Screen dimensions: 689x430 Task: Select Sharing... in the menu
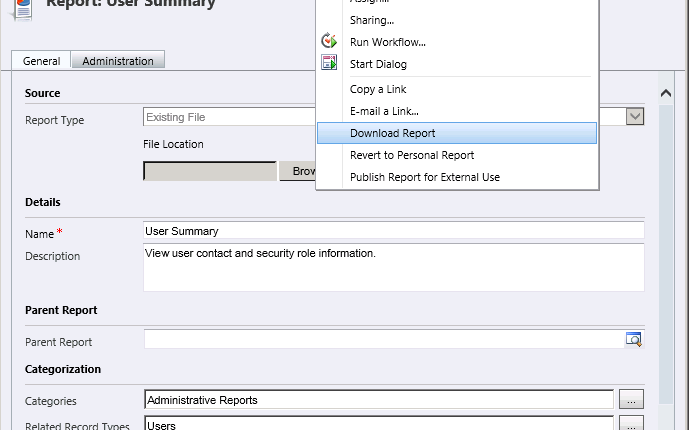[x=371, y=20]
